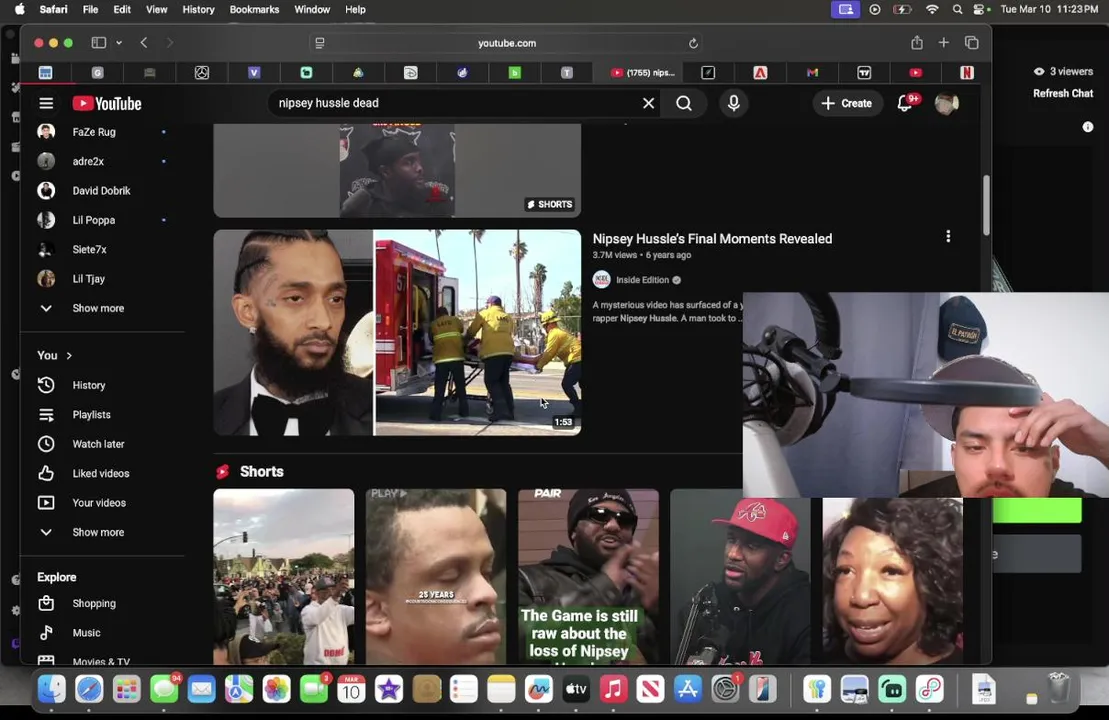Click the YouTube logo

pos(107,103)
